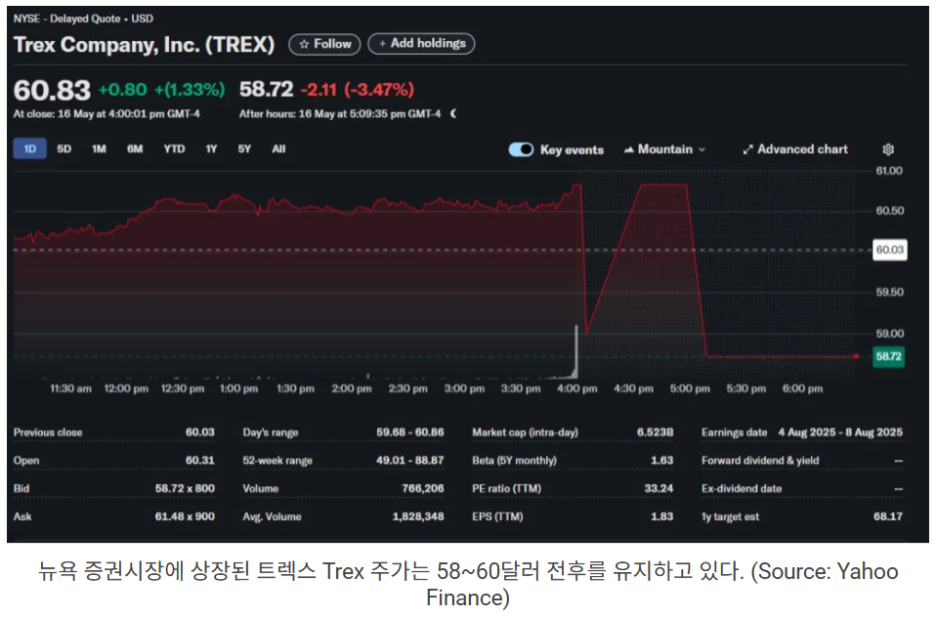Click the Volume value 766,206
The height and width of the screenshot is (617, 936).
pyautogui.click(x=423, y=488)
